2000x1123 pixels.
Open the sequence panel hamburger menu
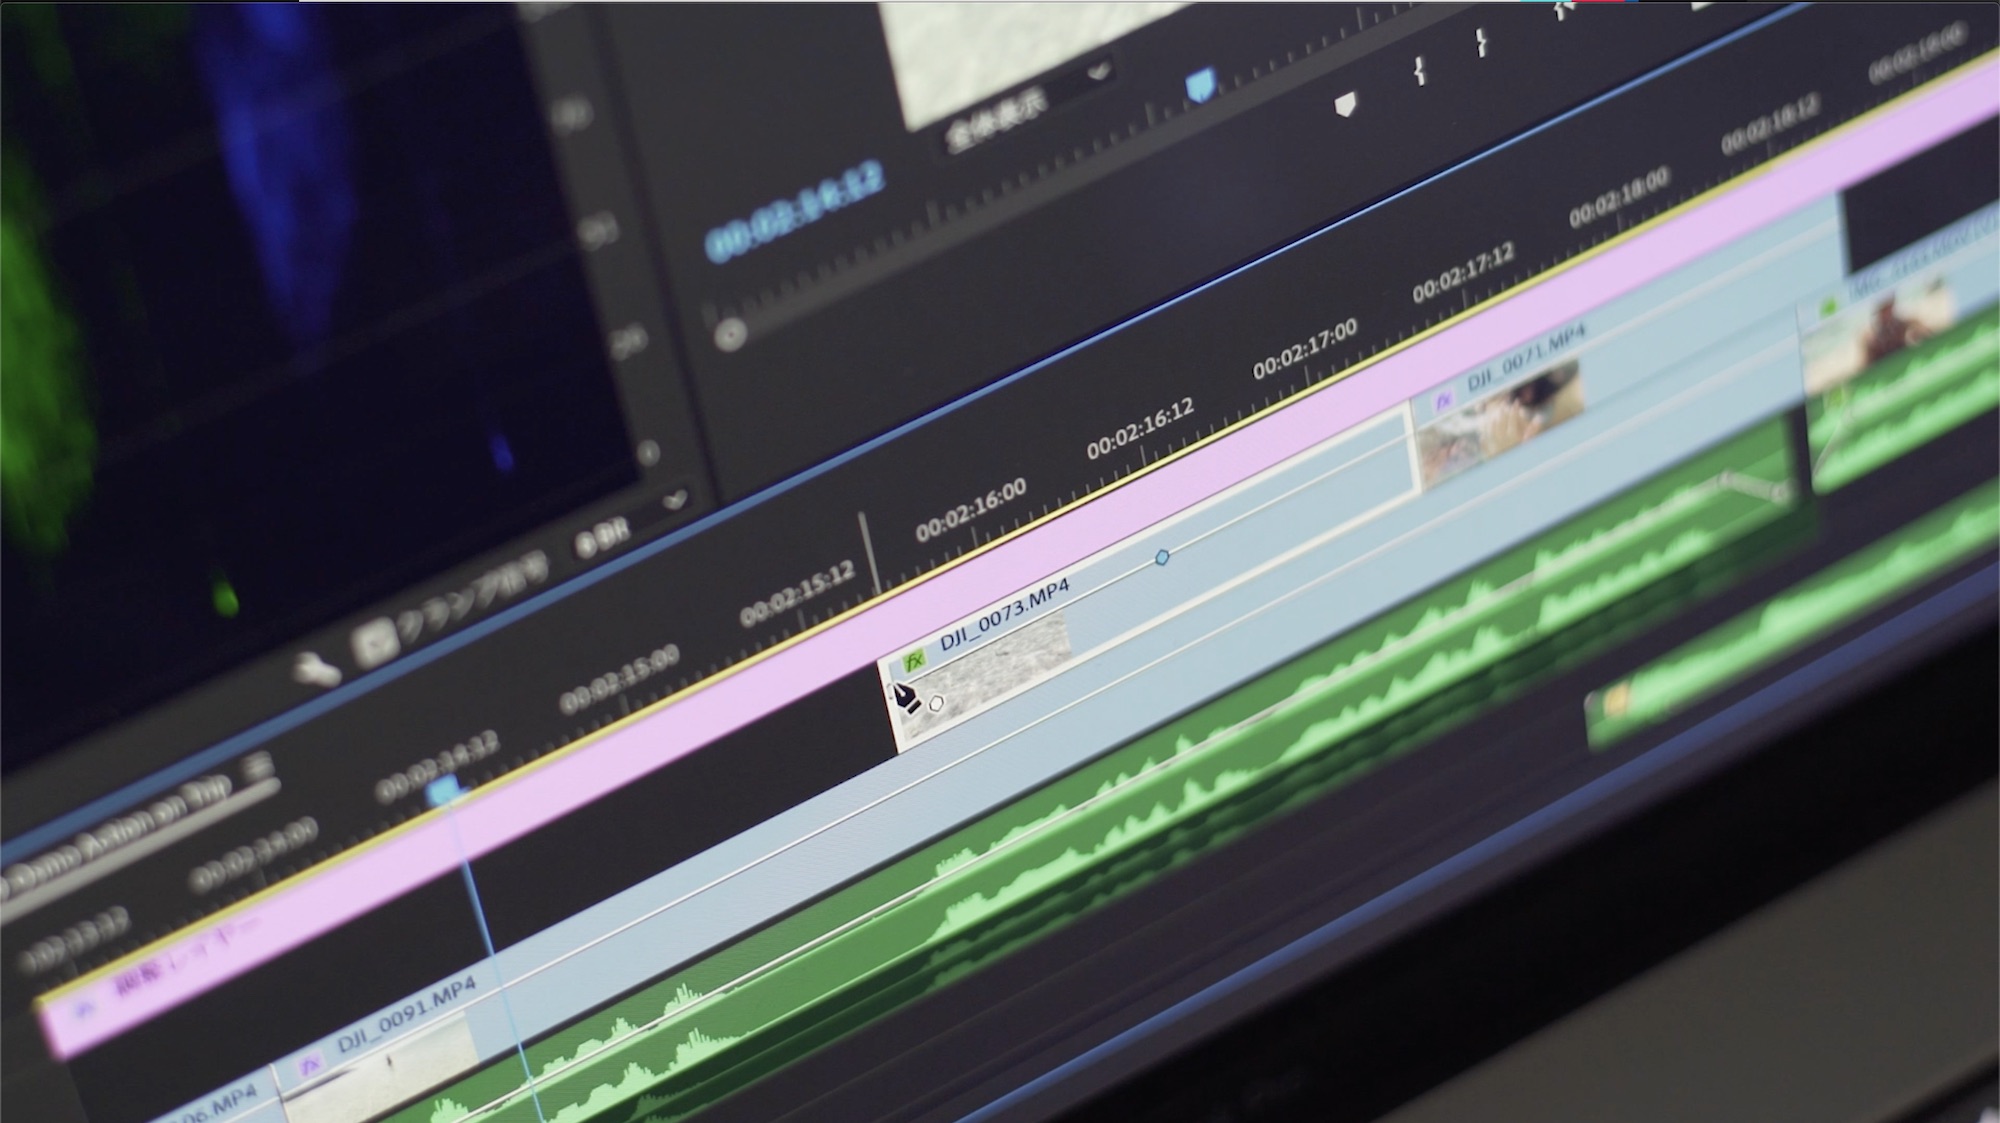(258, 768)
